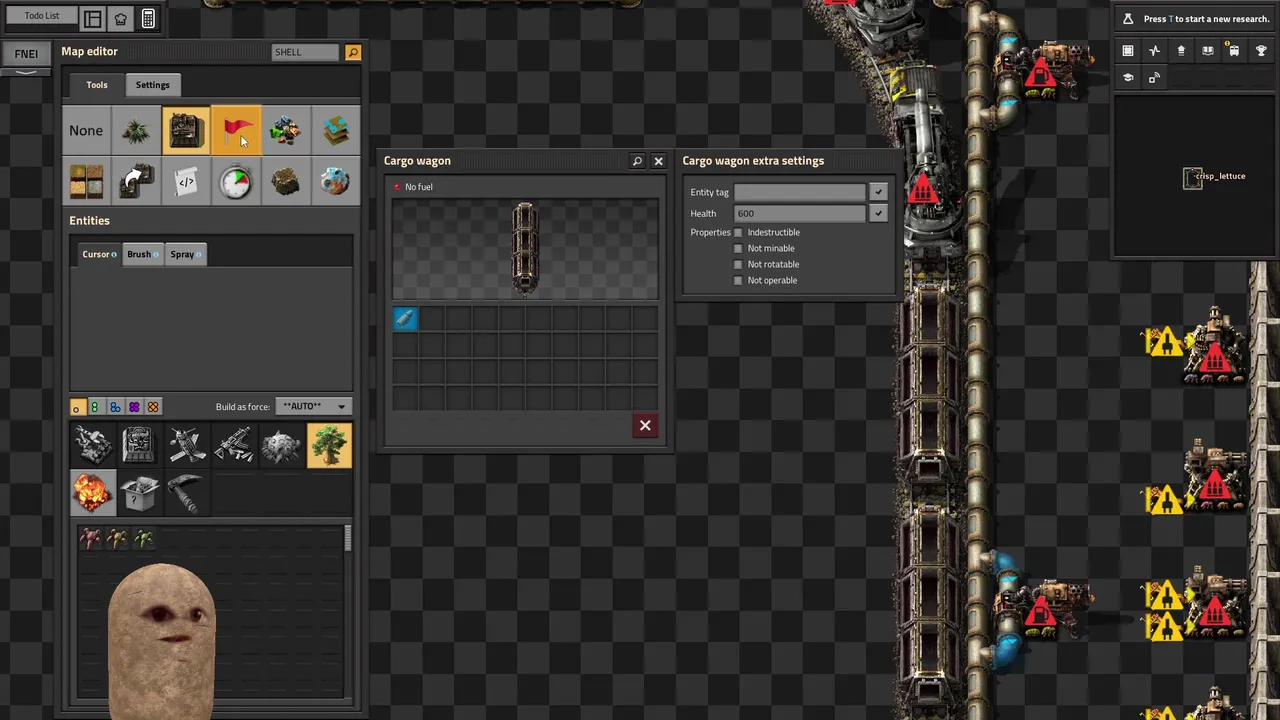Click the research flask icon
Viewport: 1280px width, 720px height.
1128,19
